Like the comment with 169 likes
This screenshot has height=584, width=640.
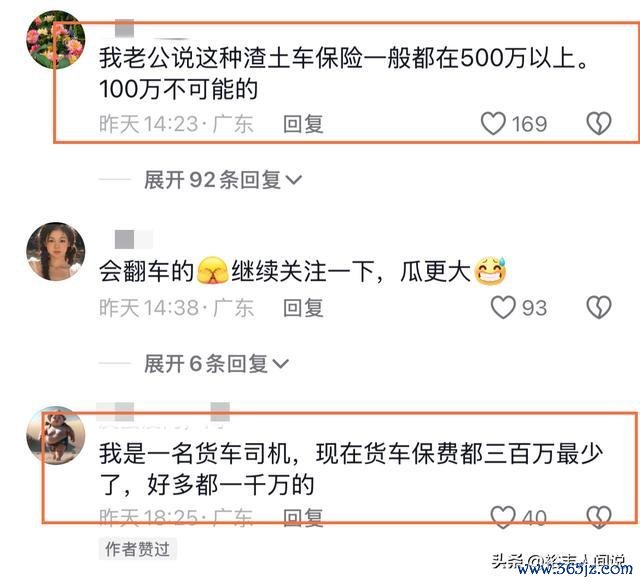pos(493,123)
